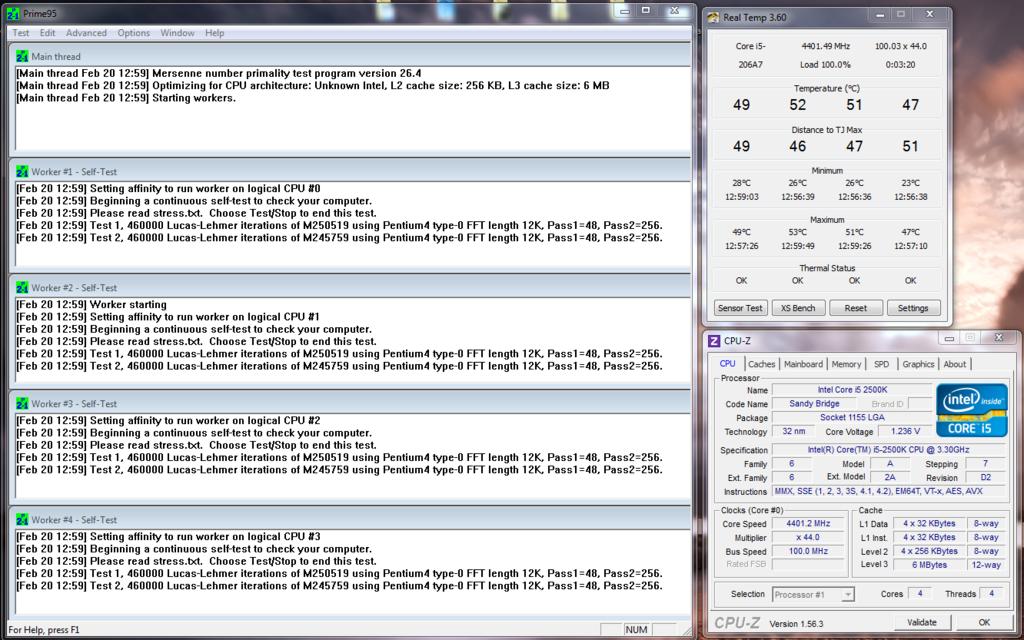Click the minimum temperature "28°C" in Real Temp

pos(741,183)
